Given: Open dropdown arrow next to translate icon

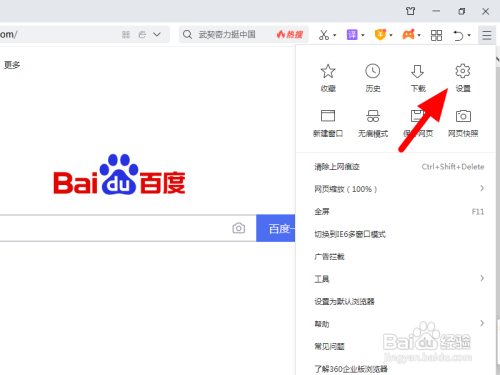Looking at the screenshot, I should point(363,35).
